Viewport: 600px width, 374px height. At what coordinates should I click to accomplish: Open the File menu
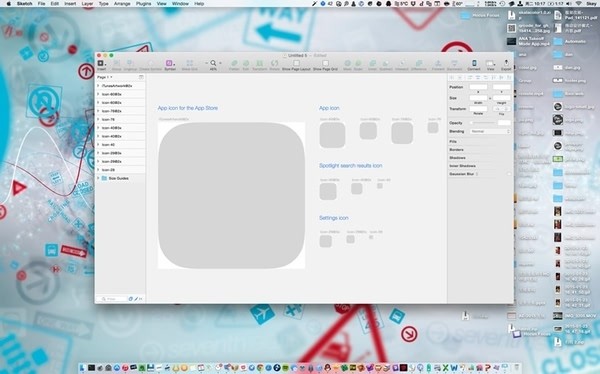pyautogui.click(x=41, y=3)
